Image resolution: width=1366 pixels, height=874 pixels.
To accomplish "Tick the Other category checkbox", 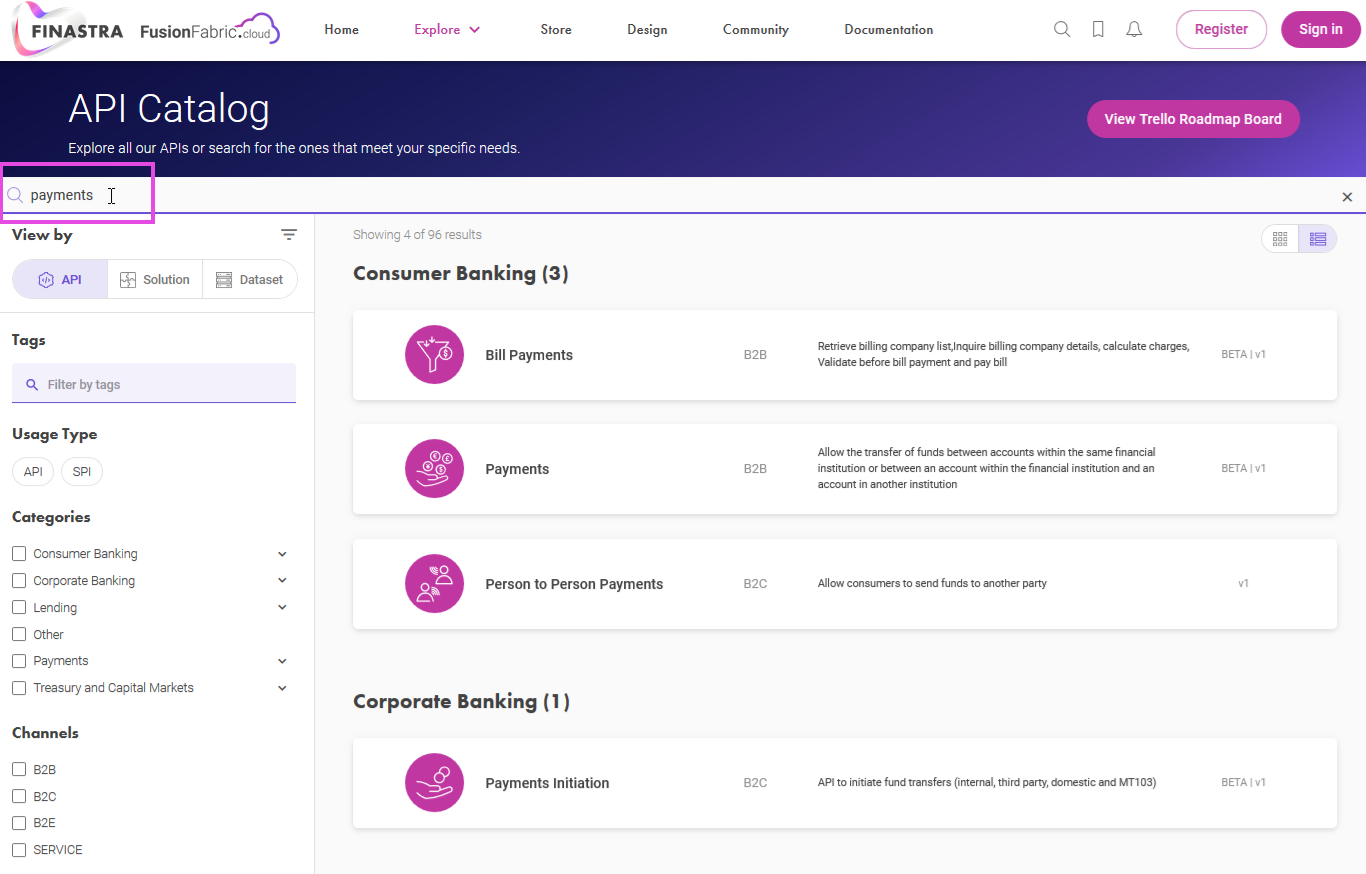I will (x=19, y=635).
